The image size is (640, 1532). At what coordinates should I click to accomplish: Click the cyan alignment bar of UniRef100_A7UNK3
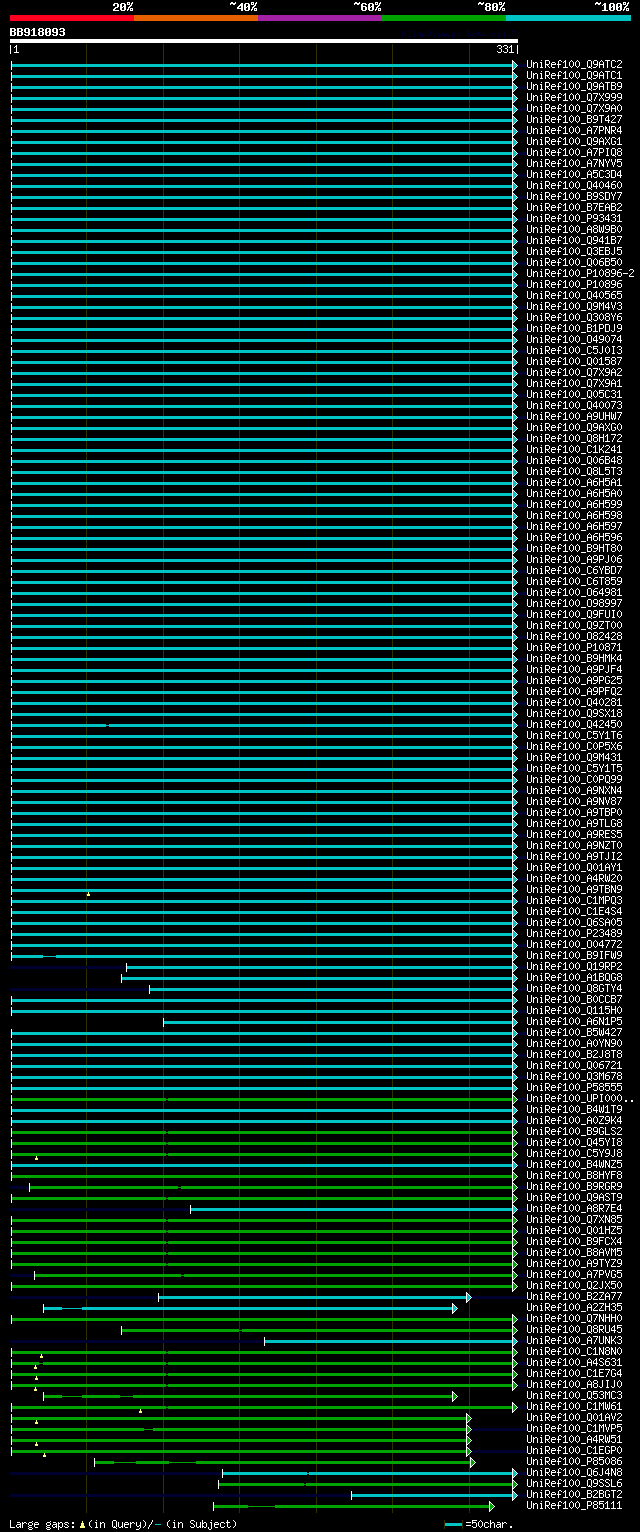click(x=390, y=1341)
